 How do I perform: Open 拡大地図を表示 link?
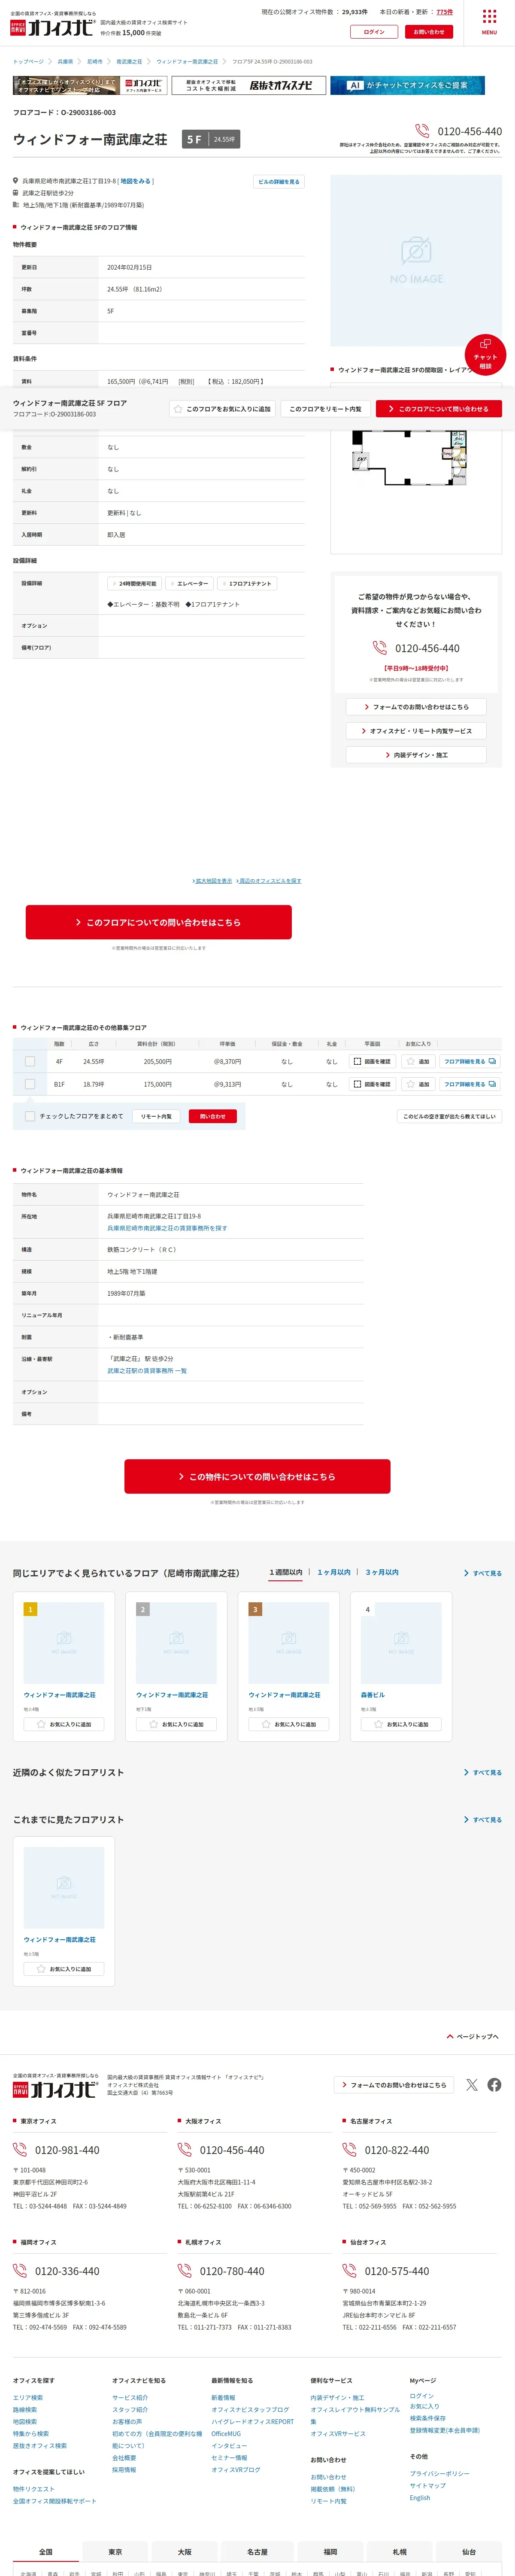tap(213, 881)
